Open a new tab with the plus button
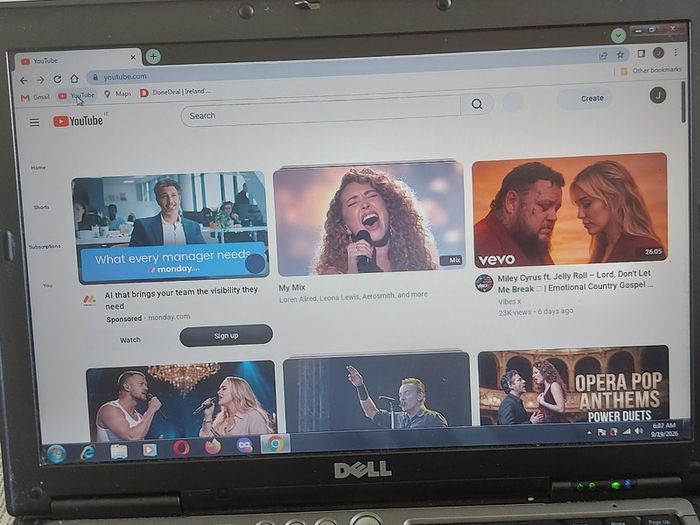Screen dimensions: 700x525 click(x=153, y=56)
